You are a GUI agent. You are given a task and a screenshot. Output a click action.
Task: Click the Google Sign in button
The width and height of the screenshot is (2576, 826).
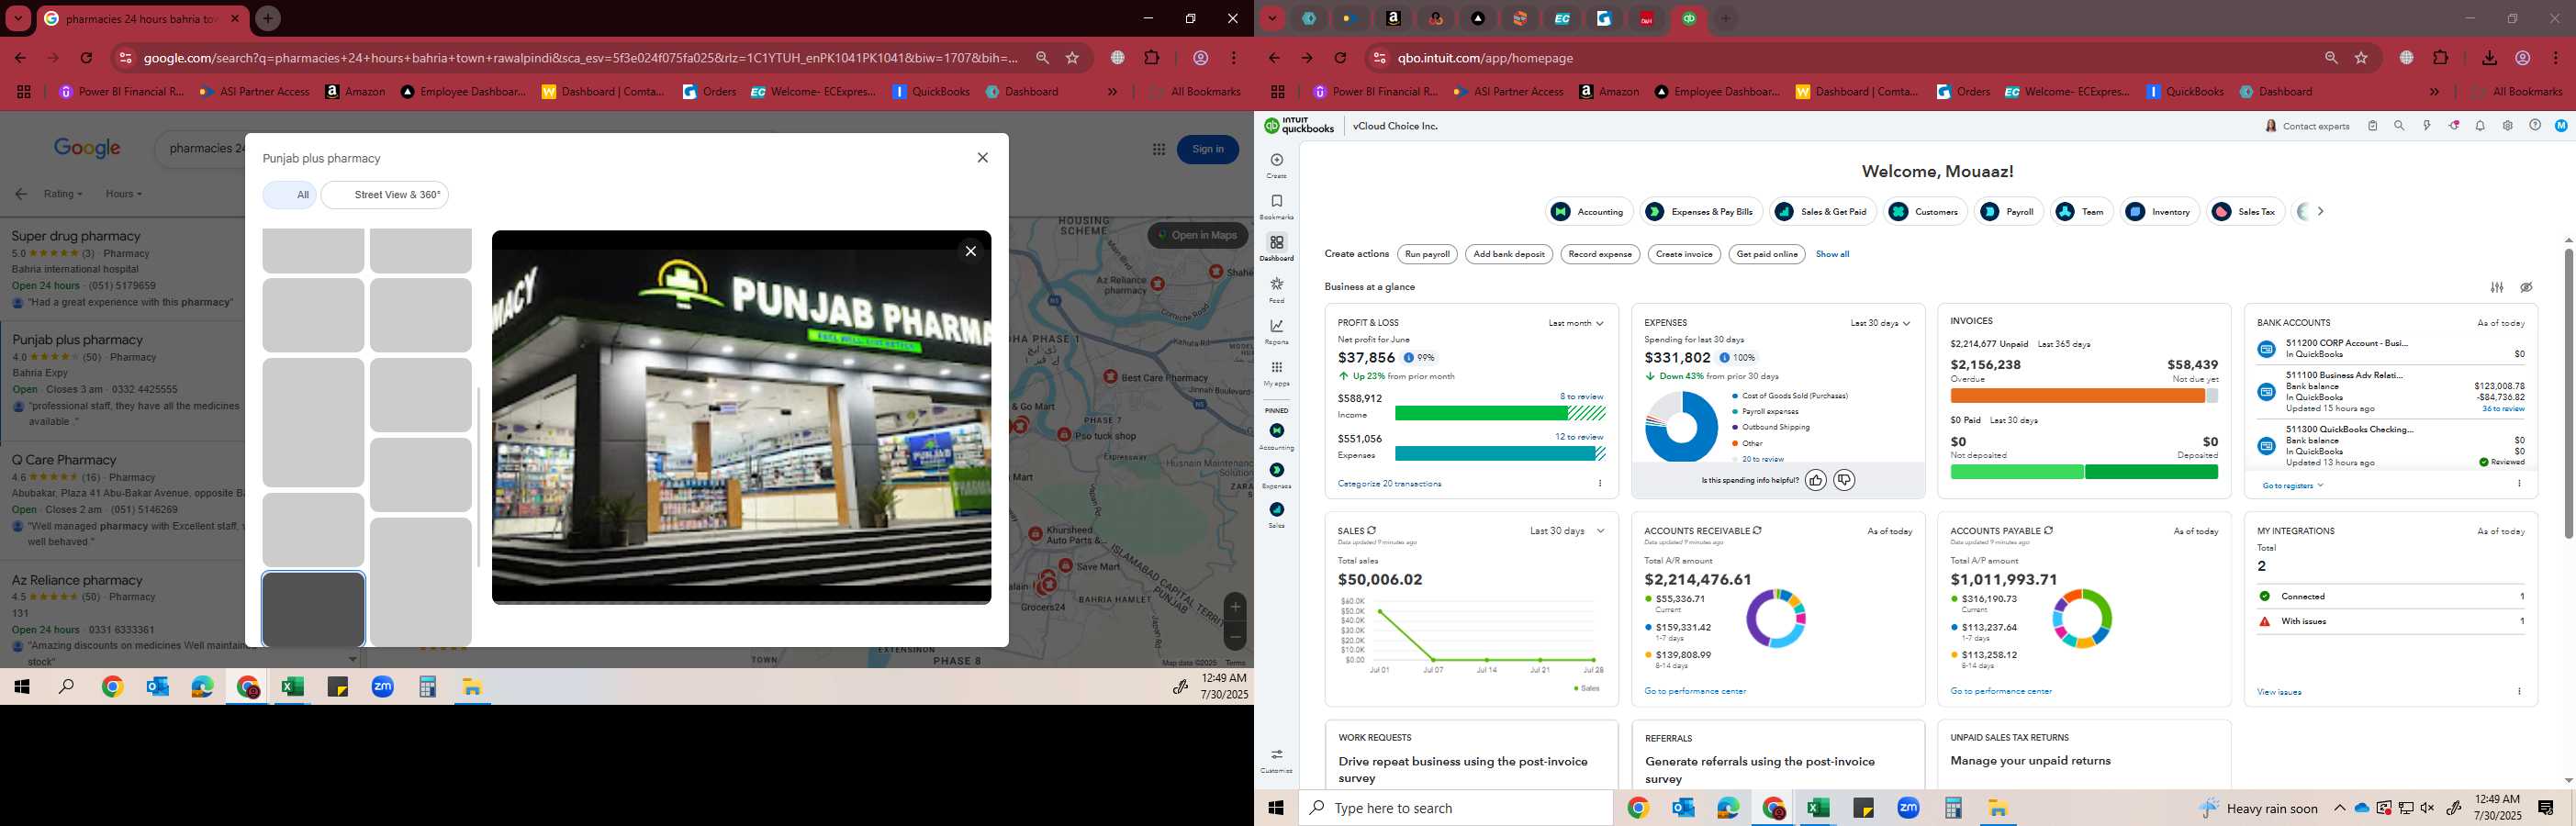coord(1208,149)
